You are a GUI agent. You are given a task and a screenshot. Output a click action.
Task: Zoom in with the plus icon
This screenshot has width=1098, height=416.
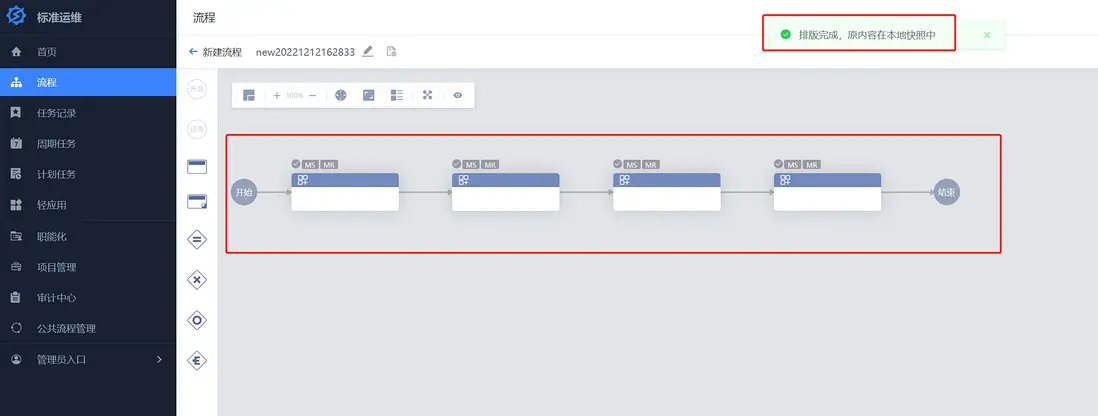pyautogui.click(x=277, y=95)
